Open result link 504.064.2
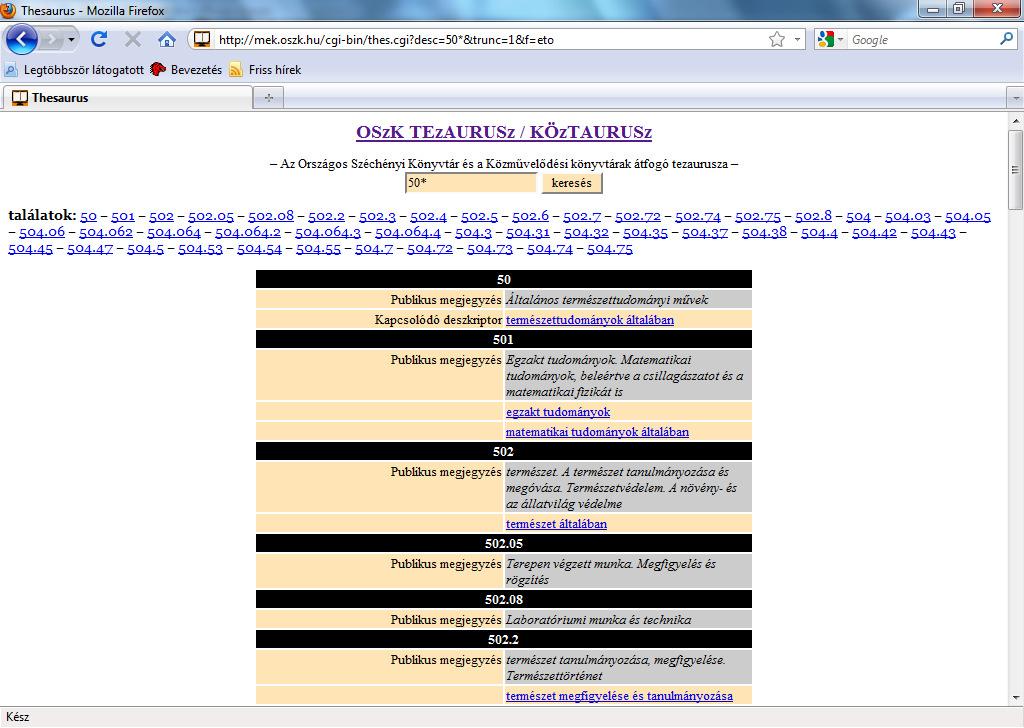 pos(248,232)
